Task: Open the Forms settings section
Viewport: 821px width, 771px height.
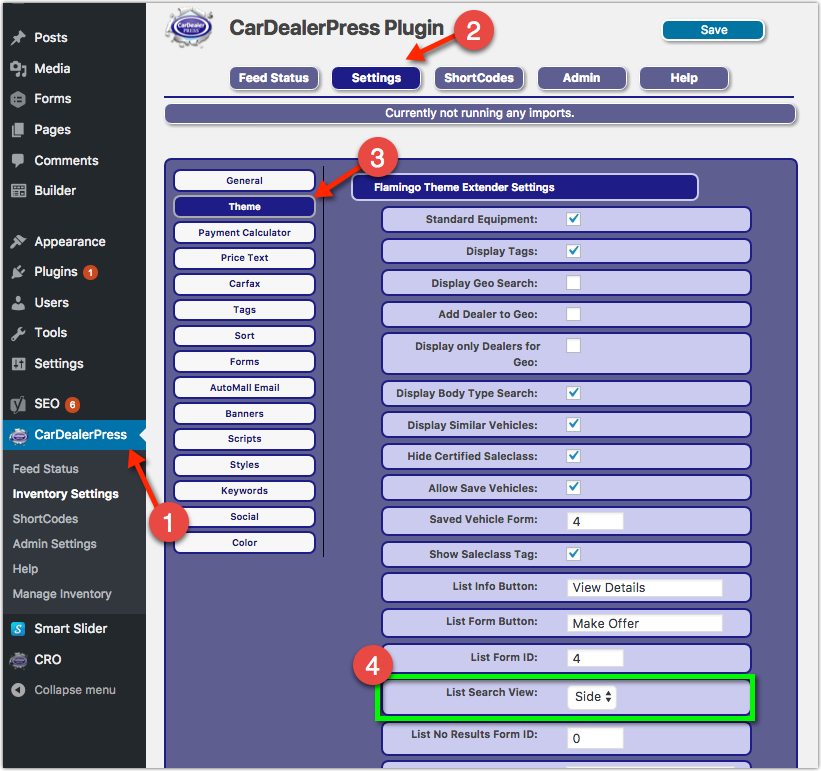Action: point(245,362)
